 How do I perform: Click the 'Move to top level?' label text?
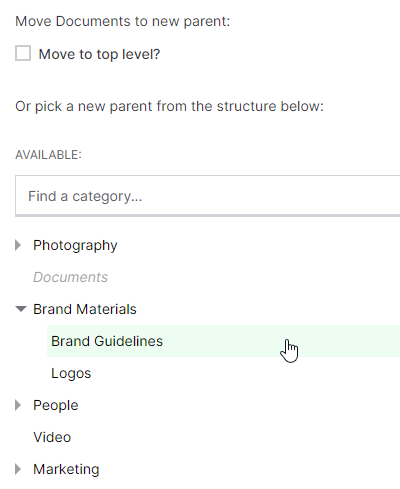(x=99, y=54)
